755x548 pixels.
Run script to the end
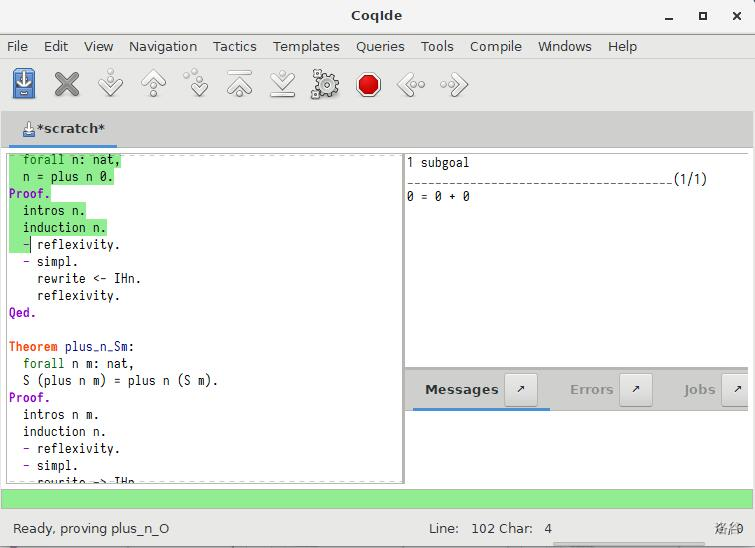282,84
